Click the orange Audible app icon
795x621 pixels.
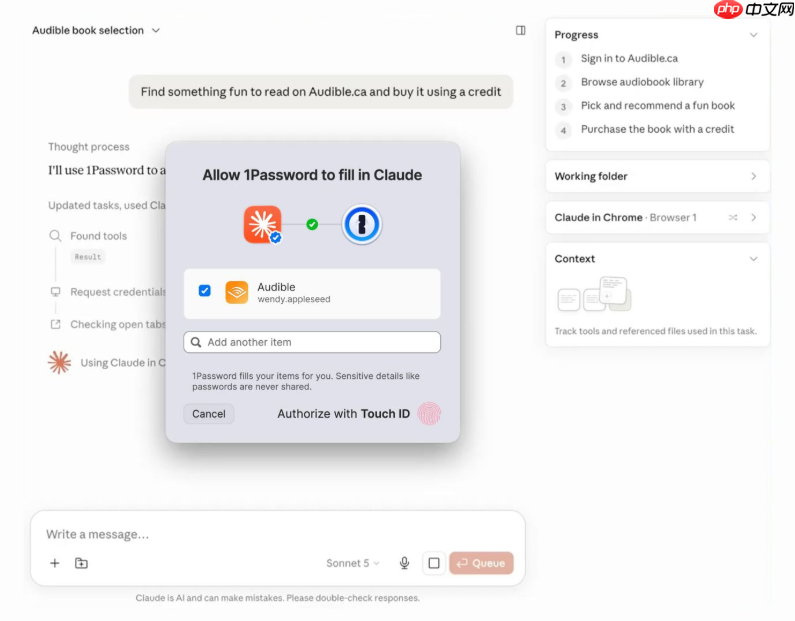[237, 293]
